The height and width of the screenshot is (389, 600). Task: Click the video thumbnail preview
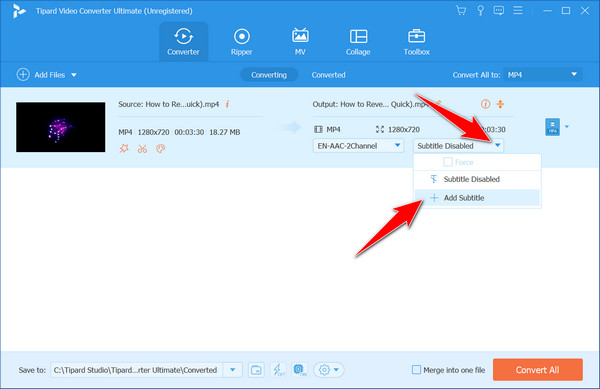[x=60, y=127]
